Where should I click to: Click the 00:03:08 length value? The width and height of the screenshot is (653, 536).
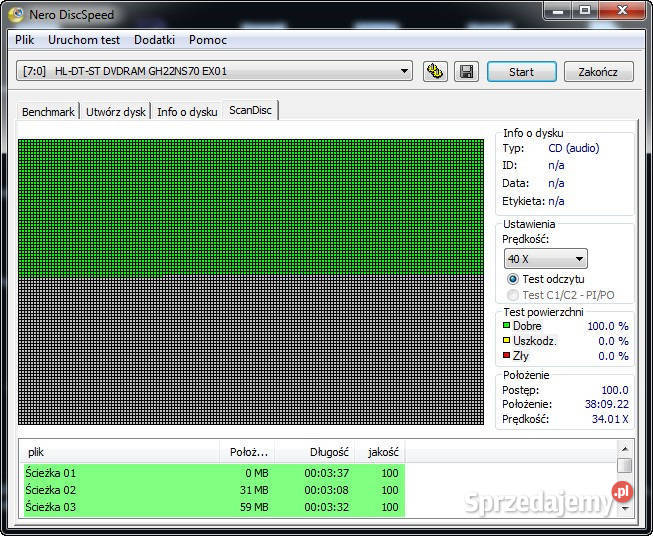pos(326,490)
